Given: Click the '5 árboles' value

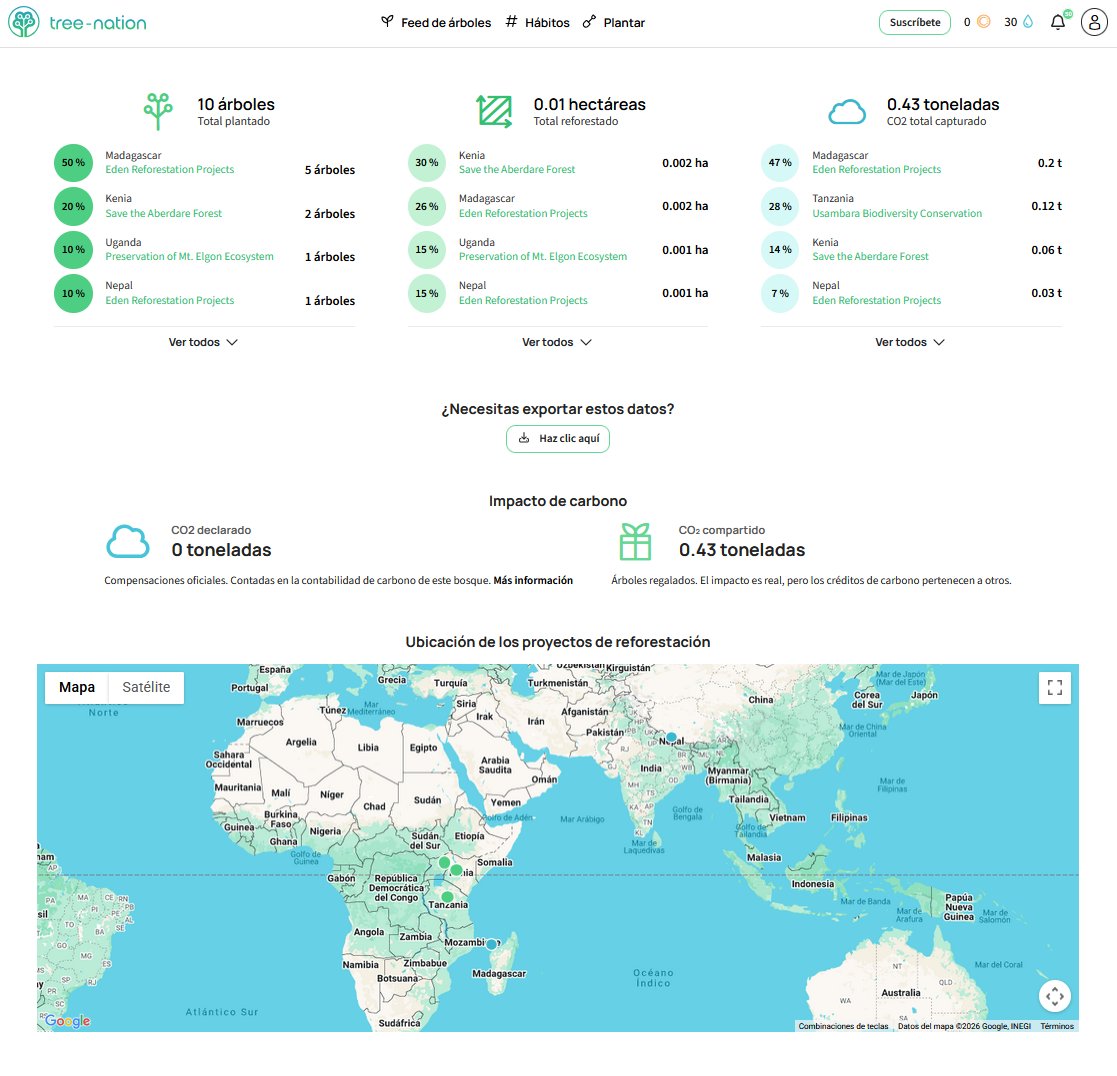Looking at the screenshot, I should [x=330, y=170].
